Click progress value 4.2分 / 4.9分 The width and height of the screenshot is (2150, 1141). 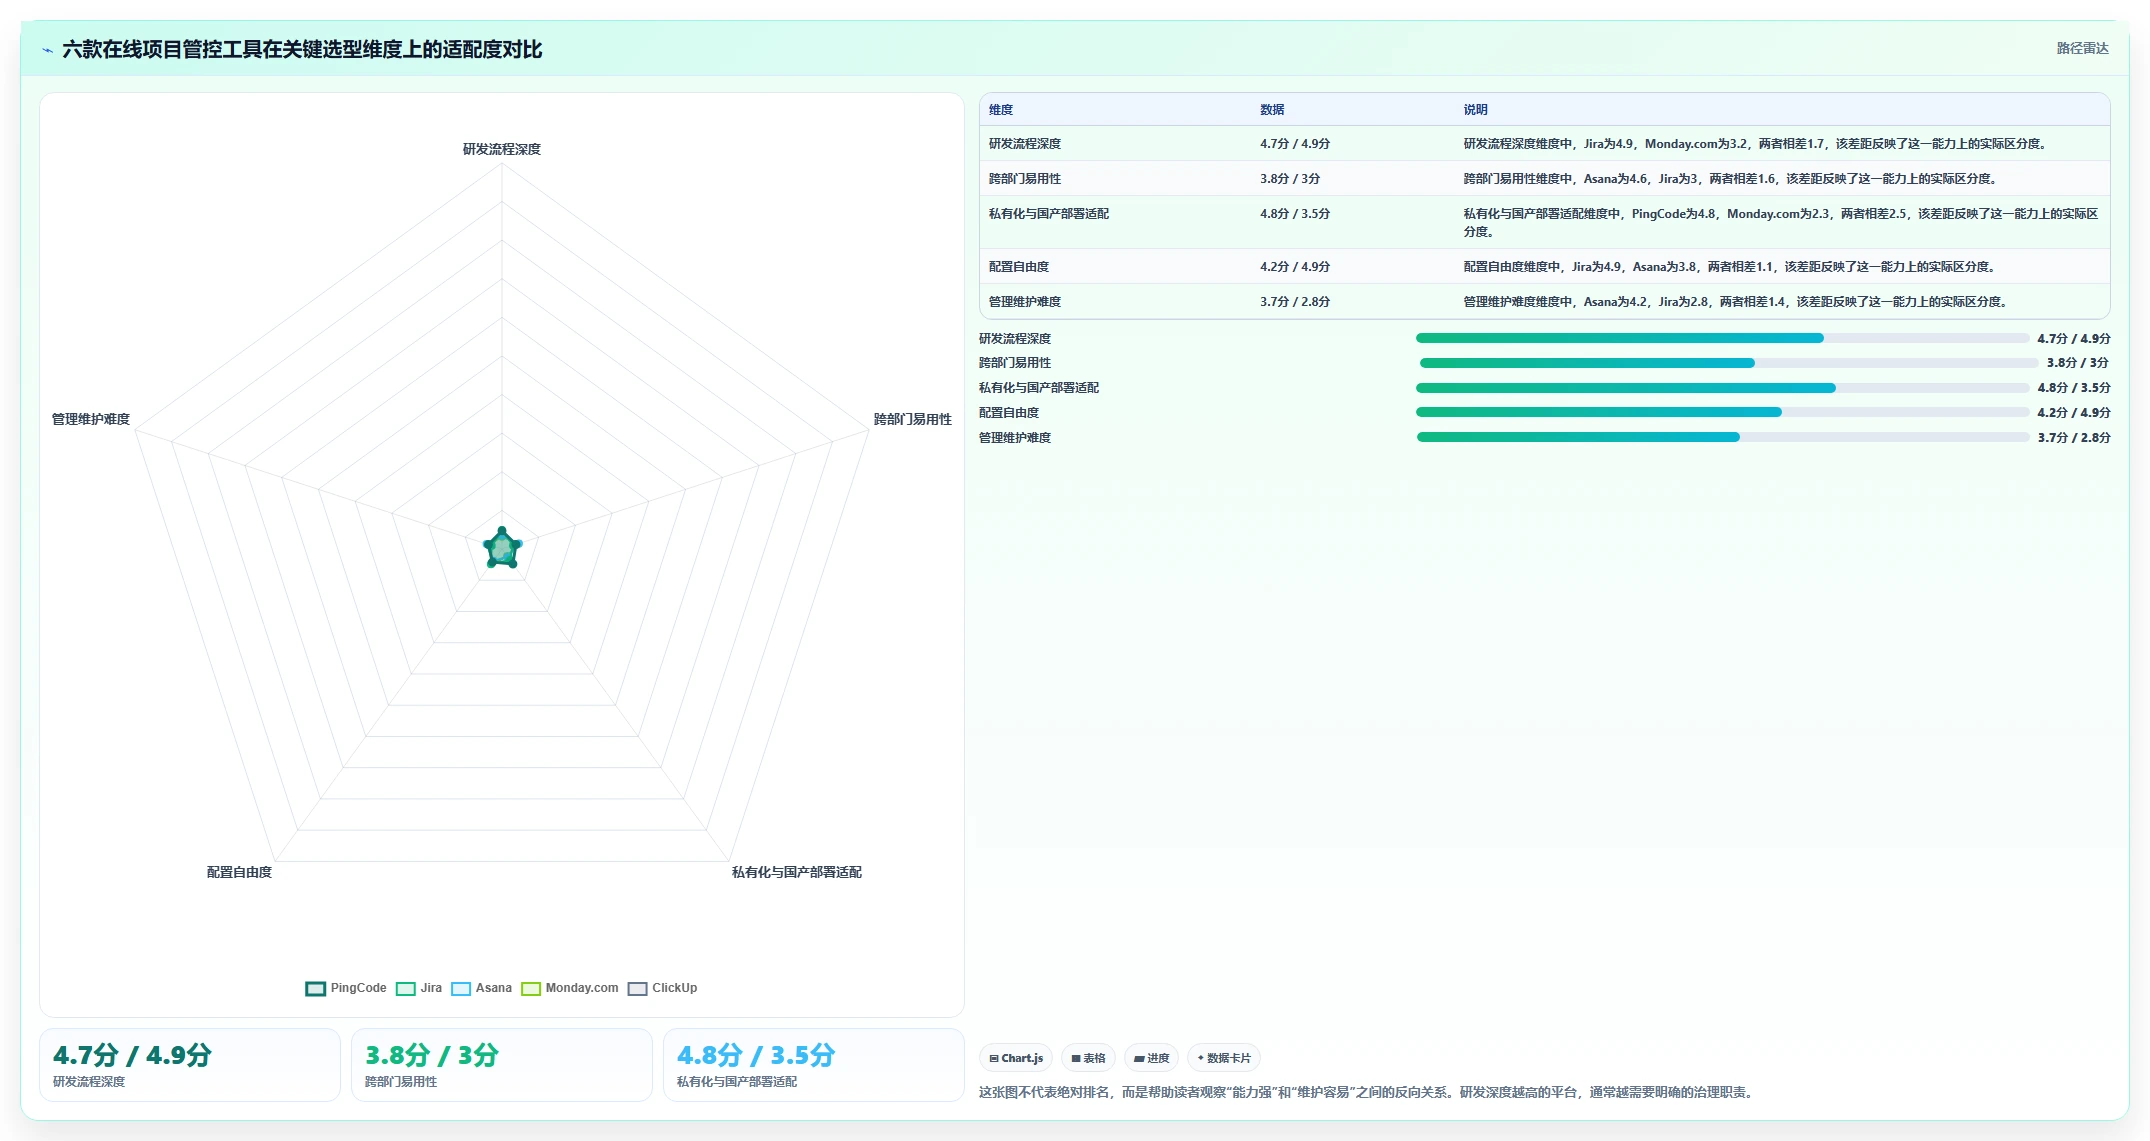tap(2073, 413)
